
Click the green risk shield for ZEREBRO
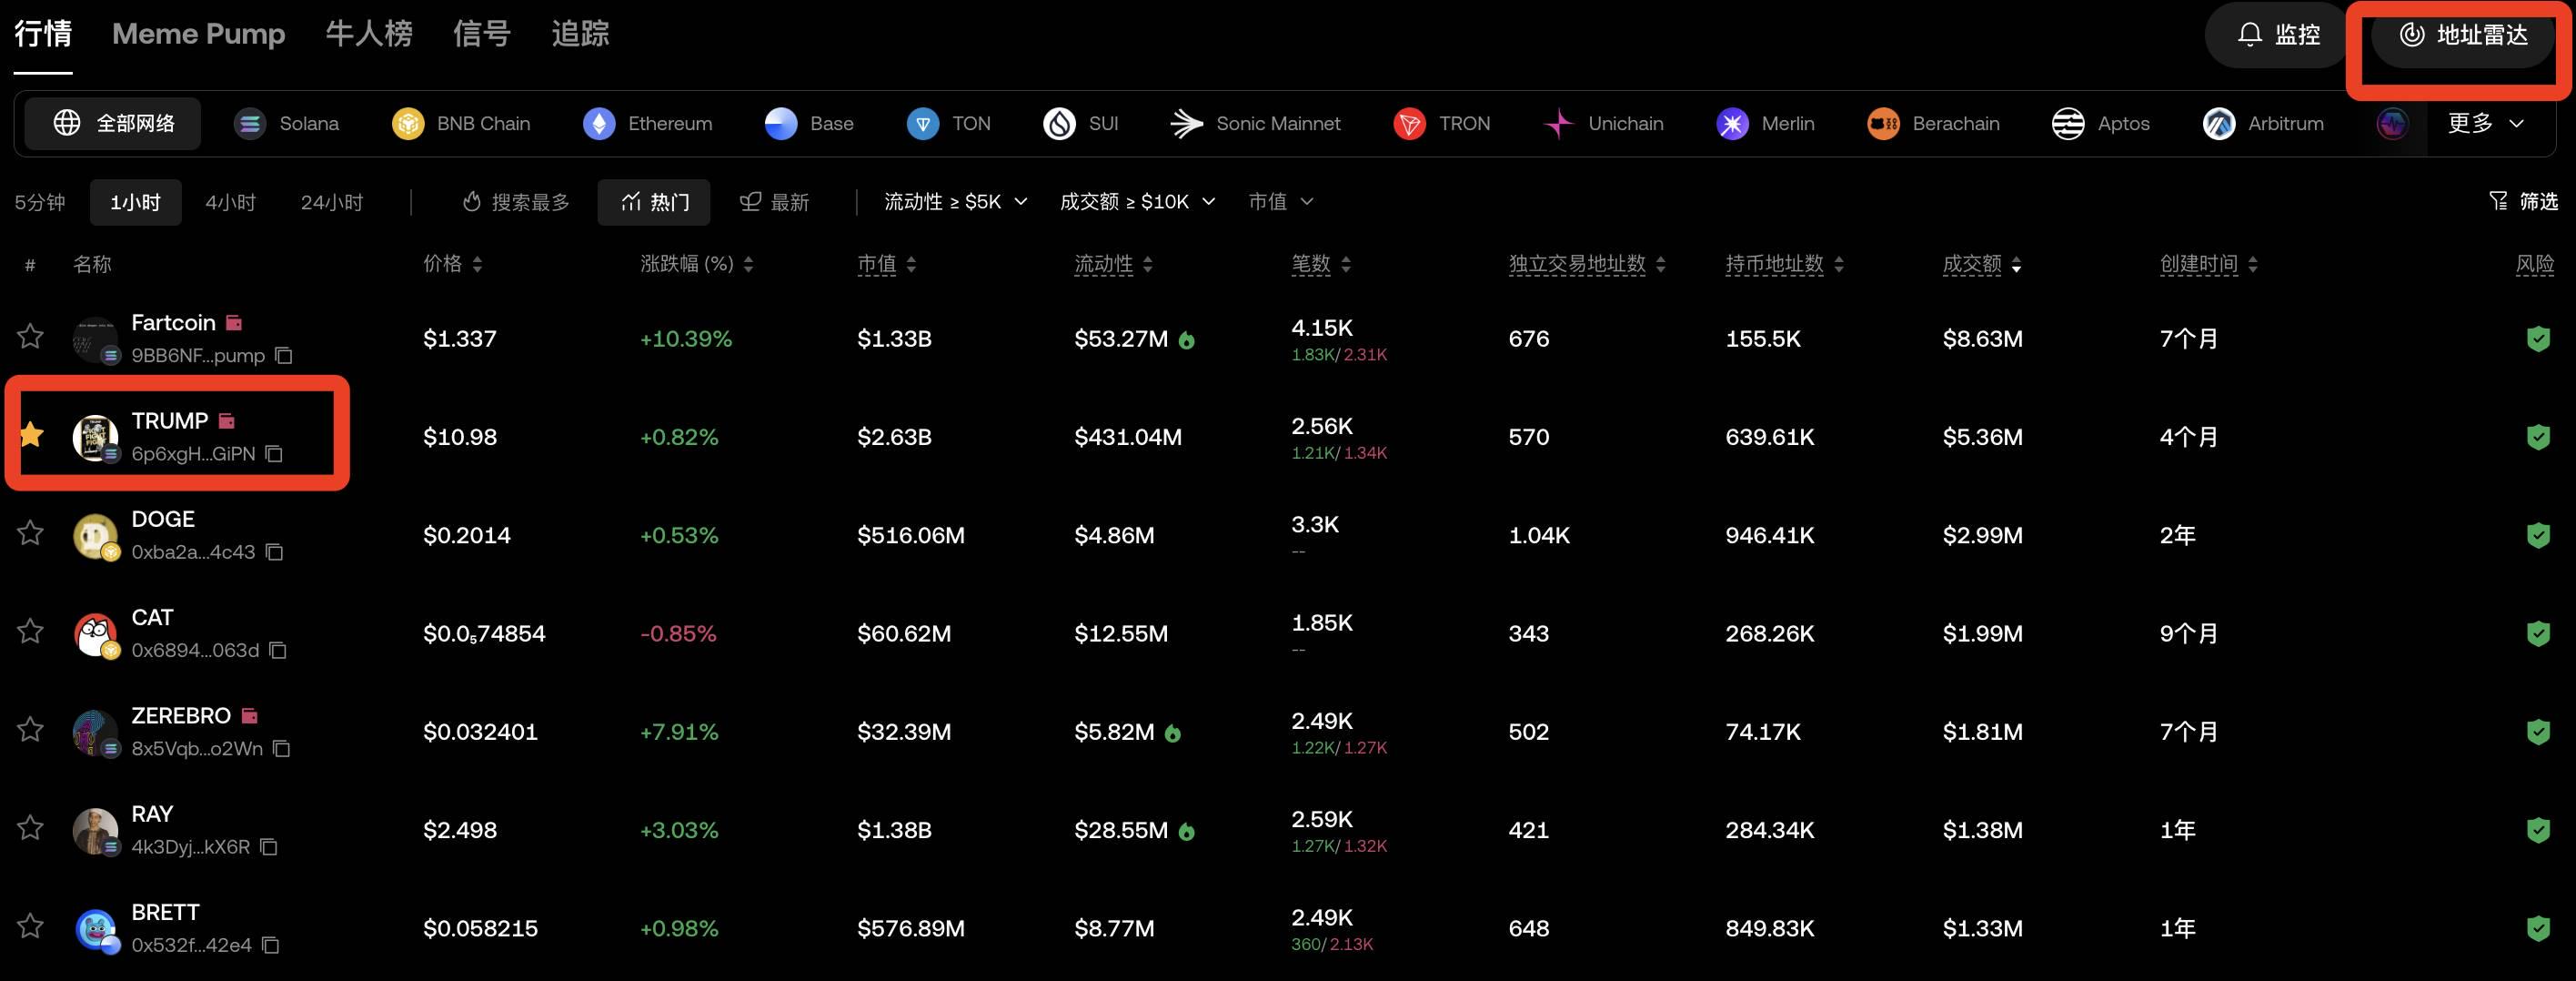(2538, 732)
